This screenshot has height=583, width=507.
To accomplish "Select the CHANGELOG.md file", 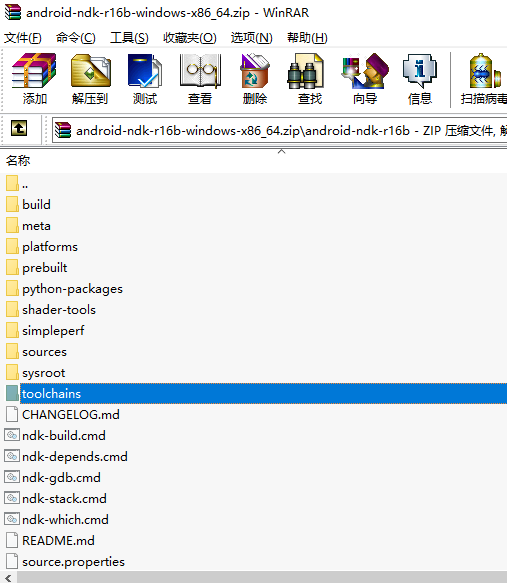I will click(x=254, y=415).
